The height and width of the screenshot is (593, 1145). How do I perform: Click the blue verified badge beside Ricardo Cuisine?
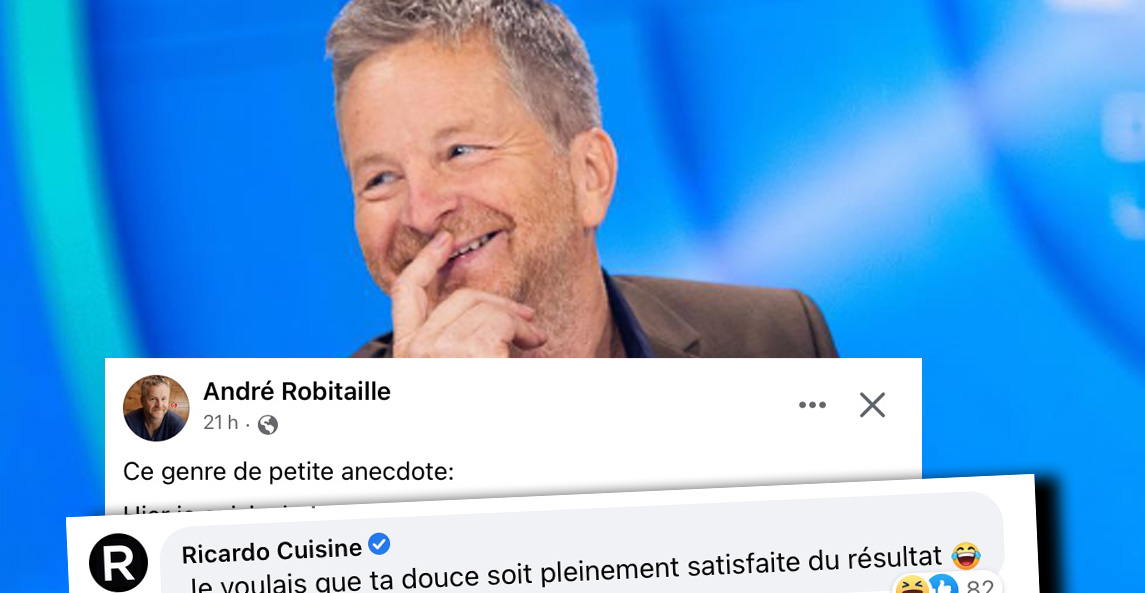tap(378, 544)
